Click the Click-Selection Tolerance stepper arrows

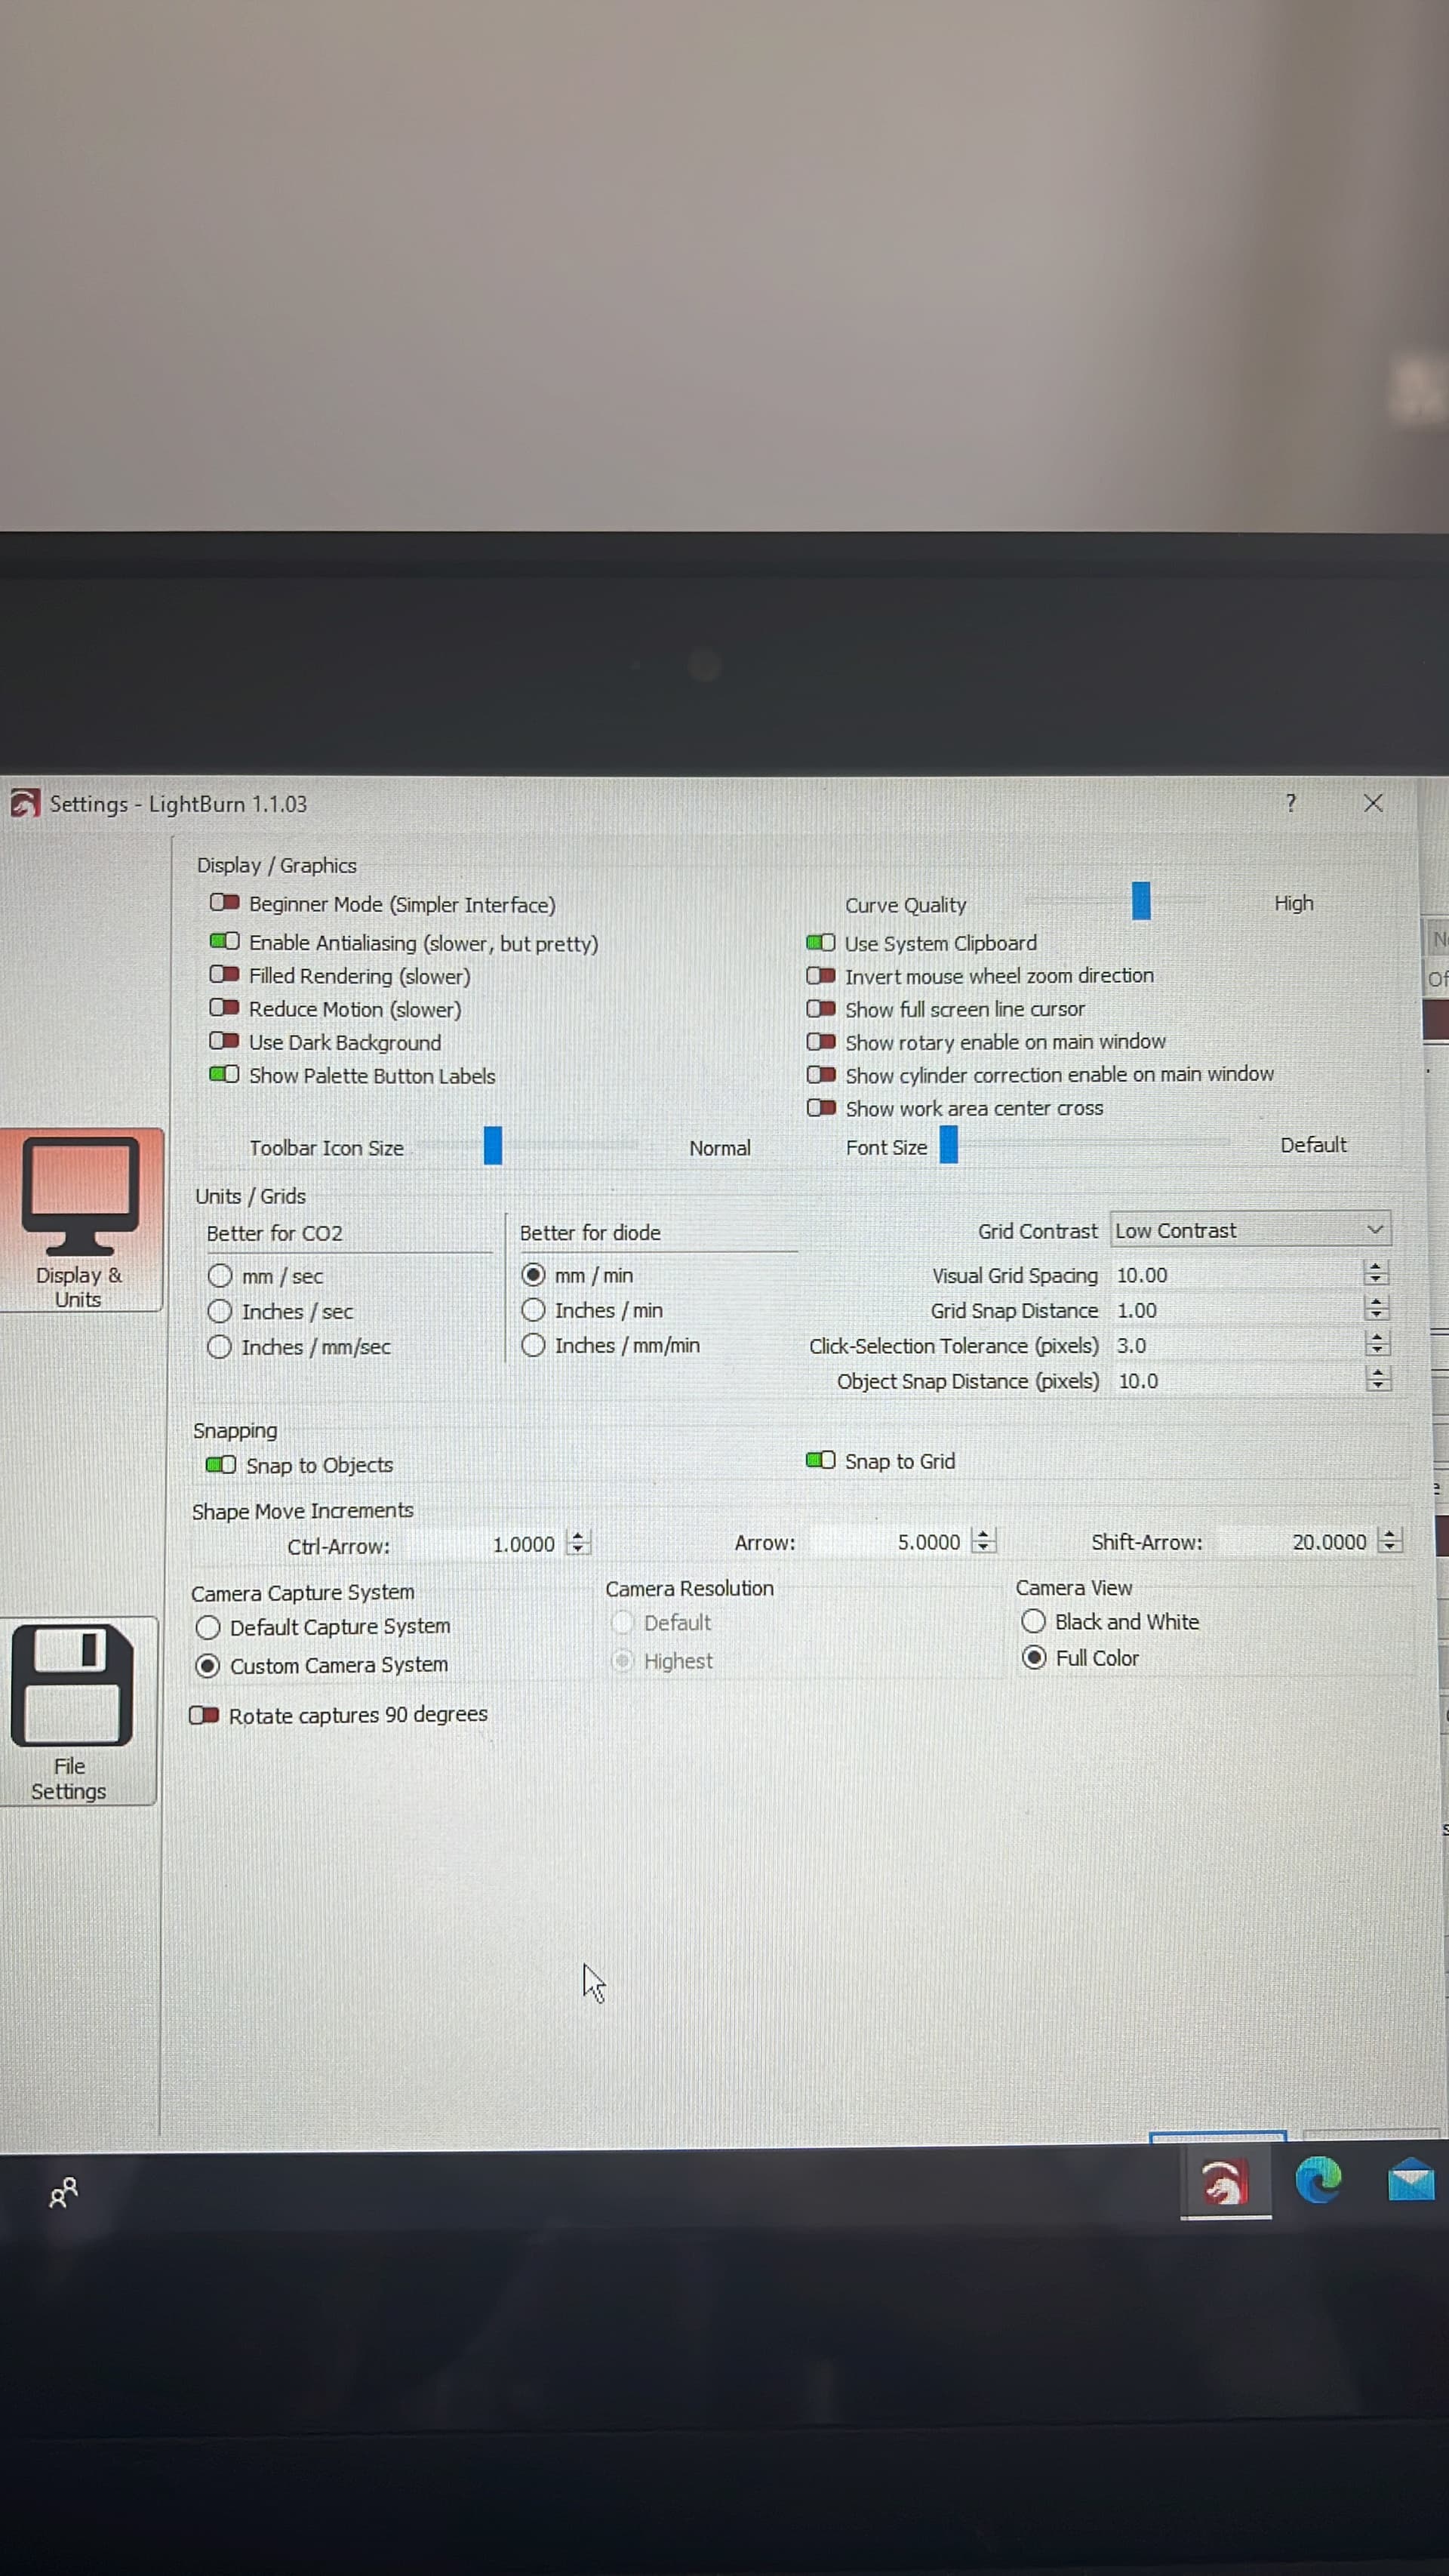click(x=1377, y=1344)
